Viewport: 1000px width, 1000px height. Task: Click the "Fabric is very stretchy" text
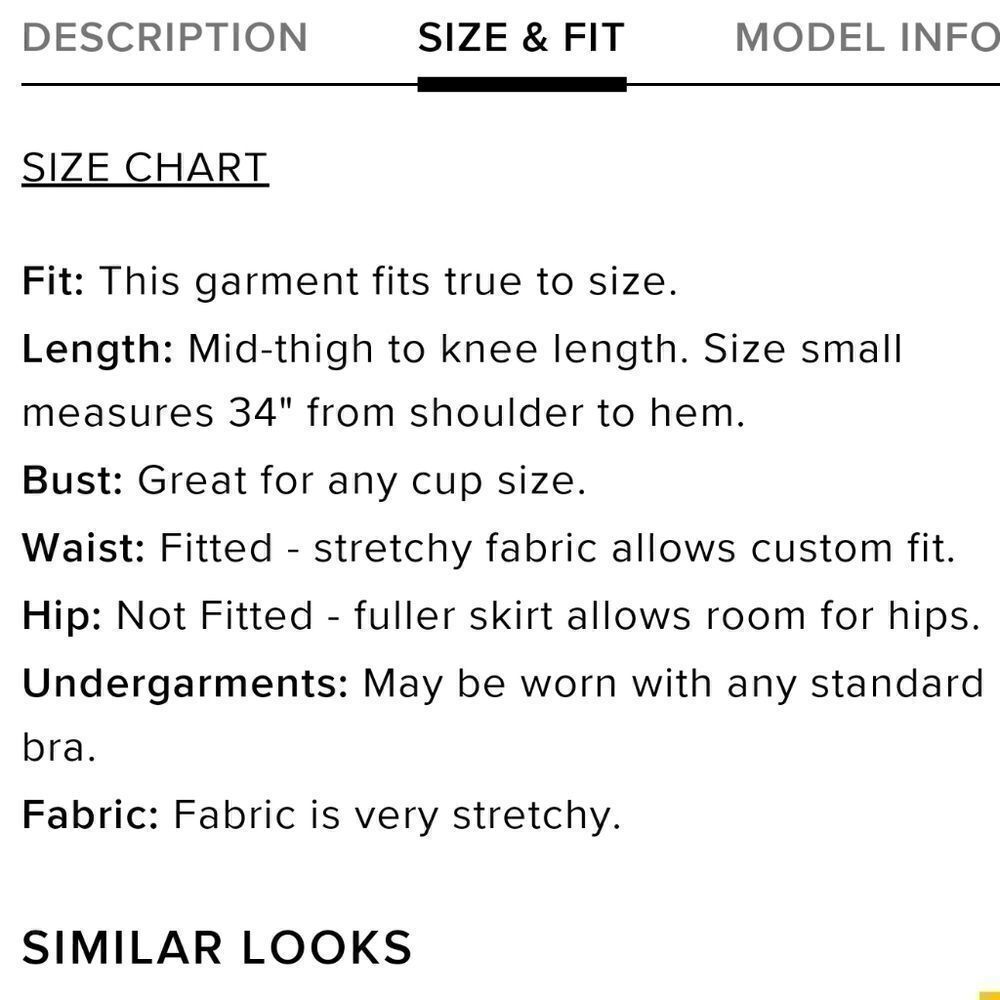point(396,815)
